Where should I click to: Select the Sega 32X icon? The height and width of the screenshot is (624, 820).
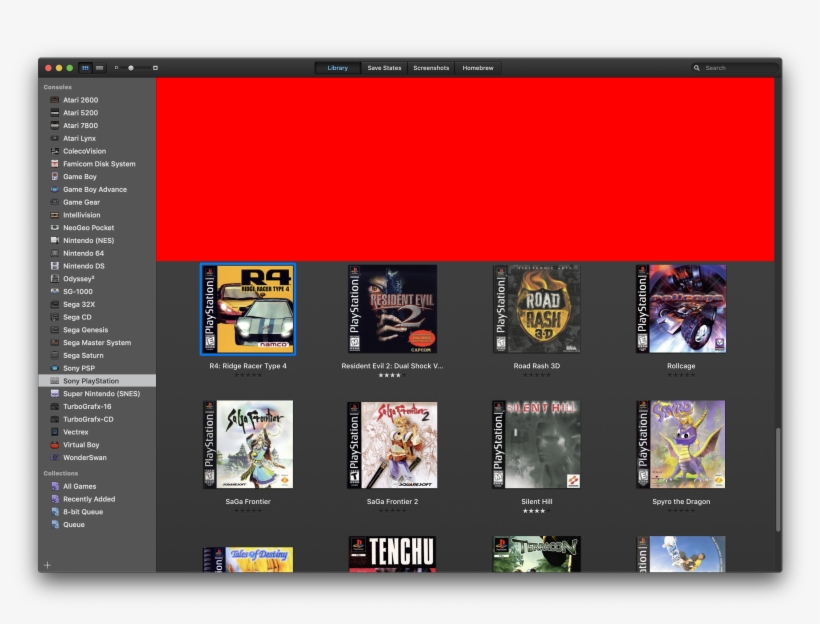[54, 304]
